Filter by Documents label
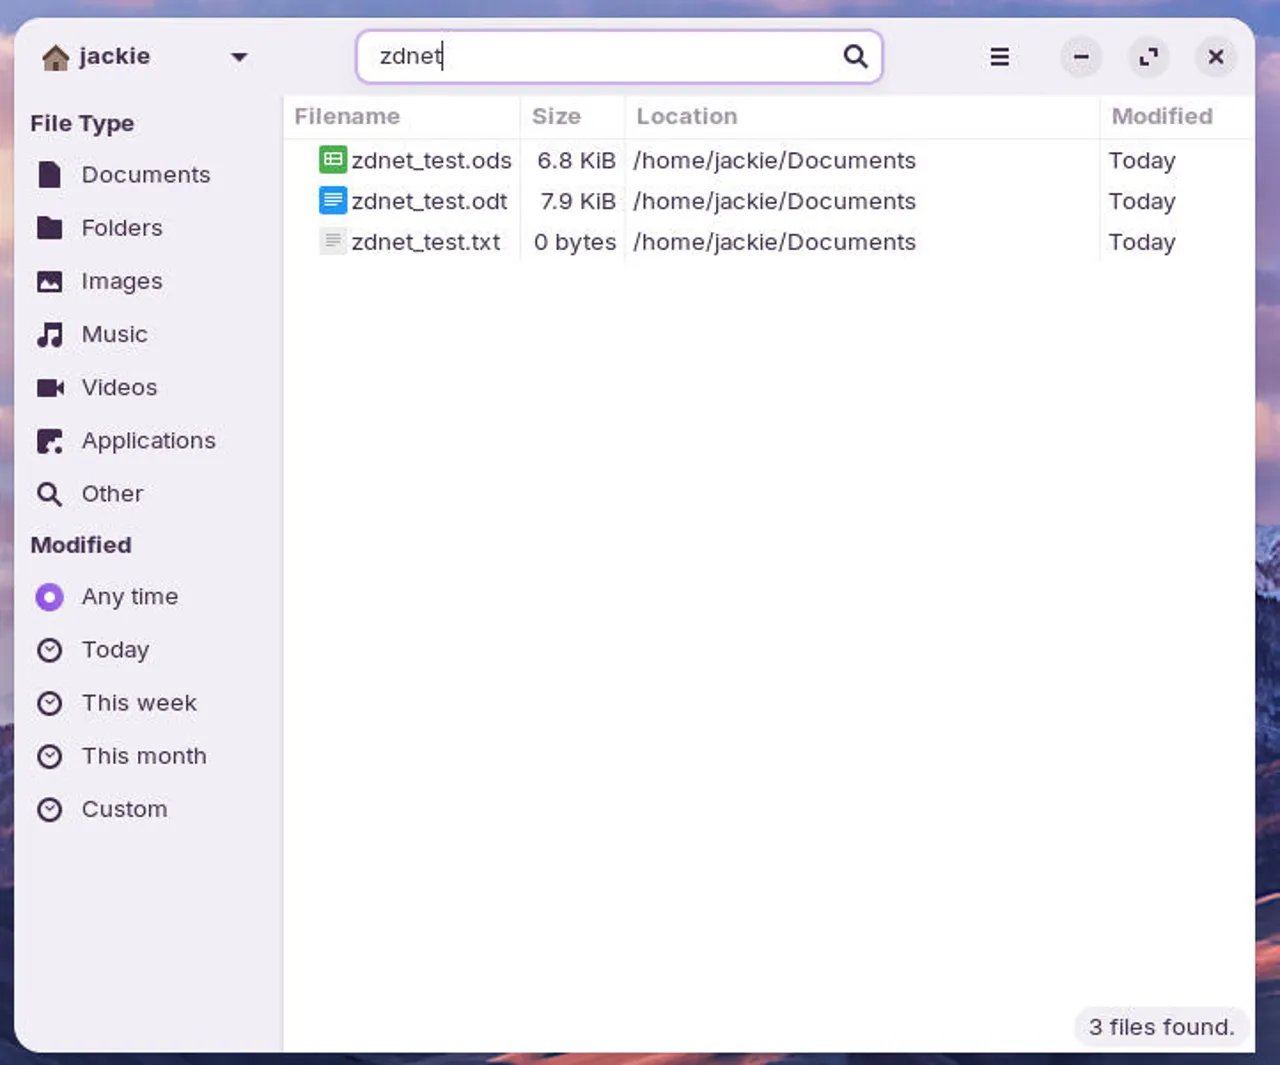This screenshot has height=1065, width=1280. 146,175
